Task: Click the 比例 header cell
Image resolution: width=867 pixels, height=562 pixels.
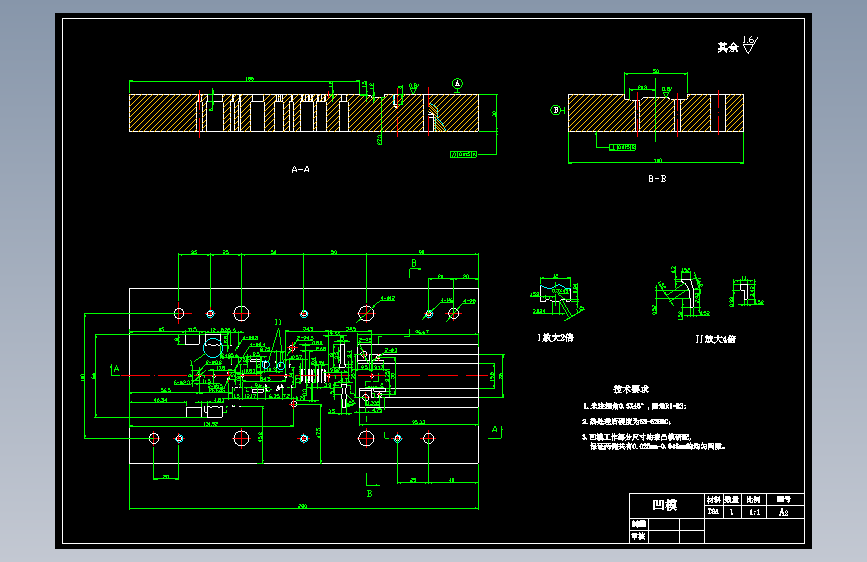Action: 754,499
